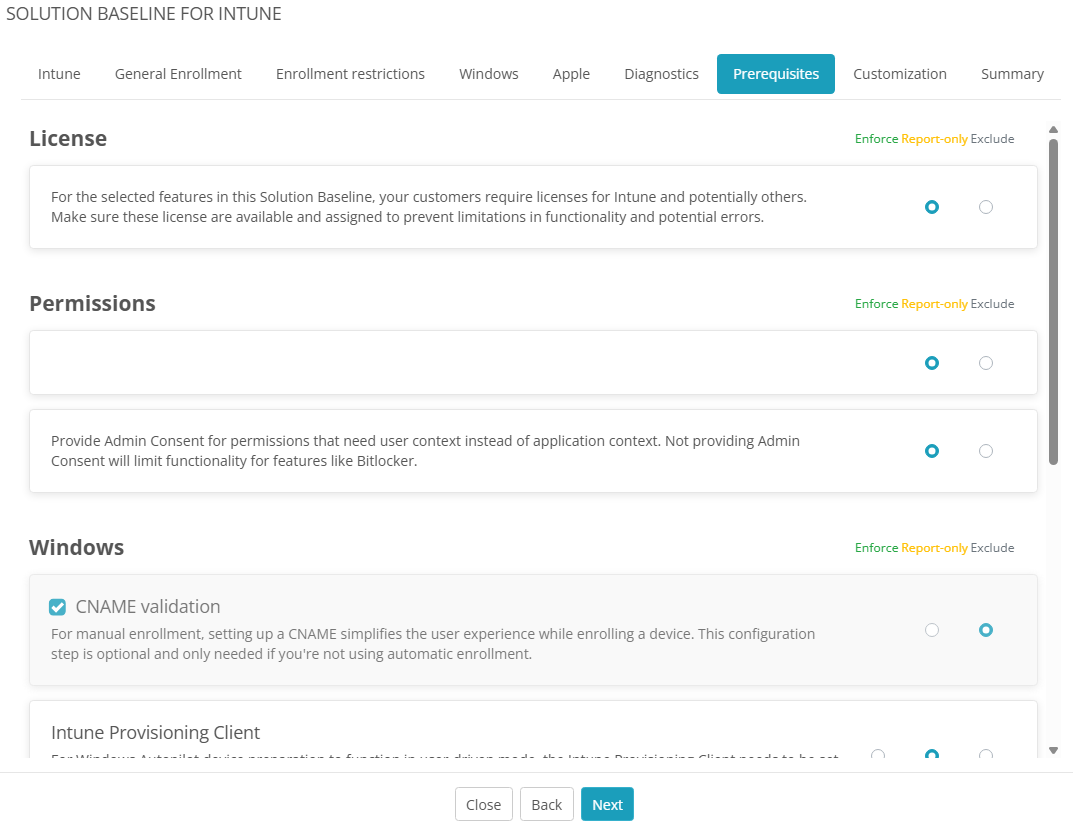Click Enforce label in License header
The height and width of the screenshot is (827, 1073).
(x=876, y=139)
